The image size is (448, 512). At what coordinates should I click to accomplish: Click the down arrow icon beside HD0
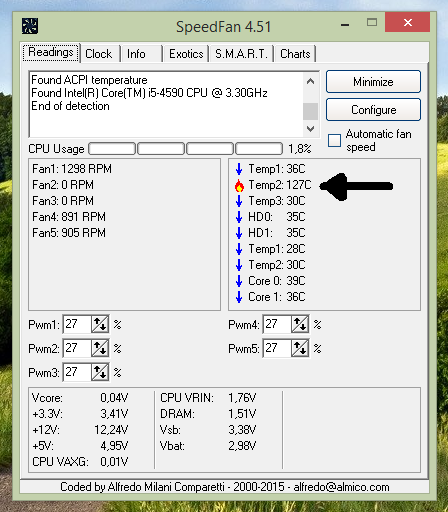pos(239,217)
